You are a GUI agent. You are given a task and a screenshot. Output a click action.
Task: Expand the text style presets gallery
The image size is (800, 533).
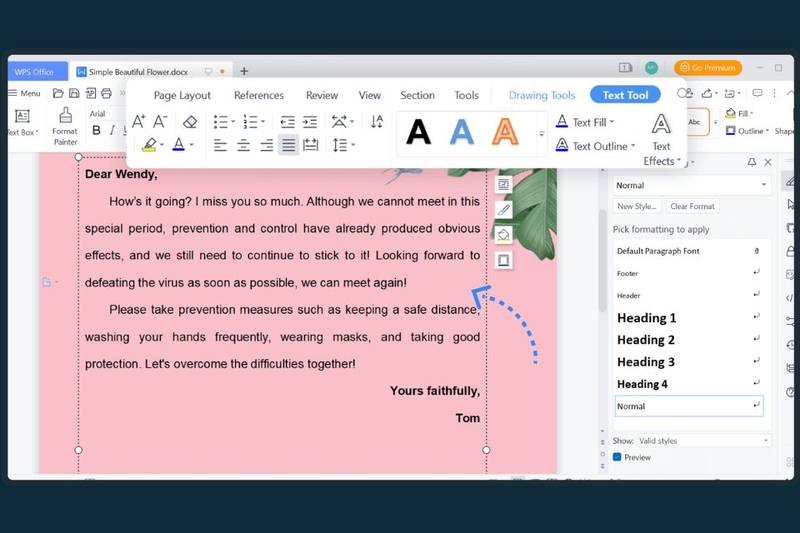click(x=541, y=134)
